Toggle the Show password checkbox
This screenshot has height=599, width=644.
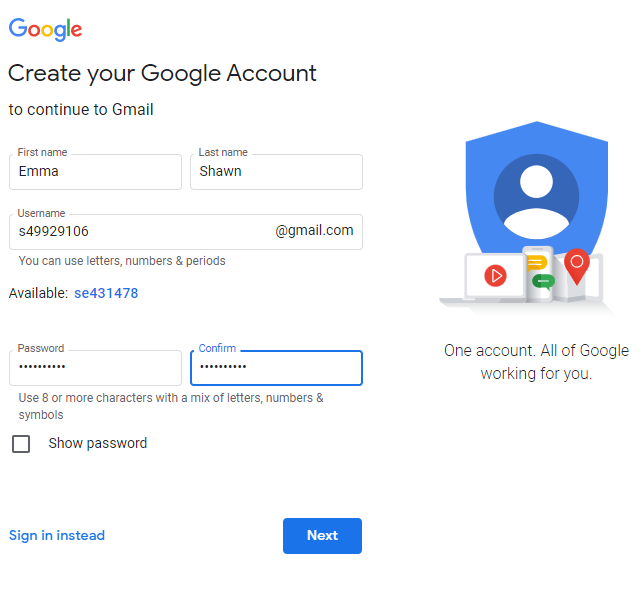coord(21,444)
